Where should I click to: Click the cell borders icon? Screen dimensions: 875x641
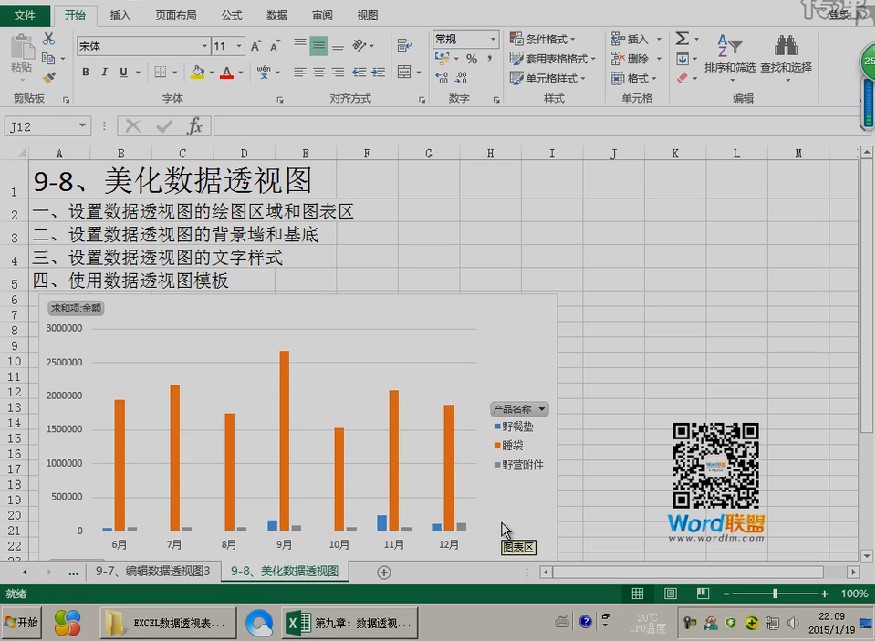click(160, 71)
